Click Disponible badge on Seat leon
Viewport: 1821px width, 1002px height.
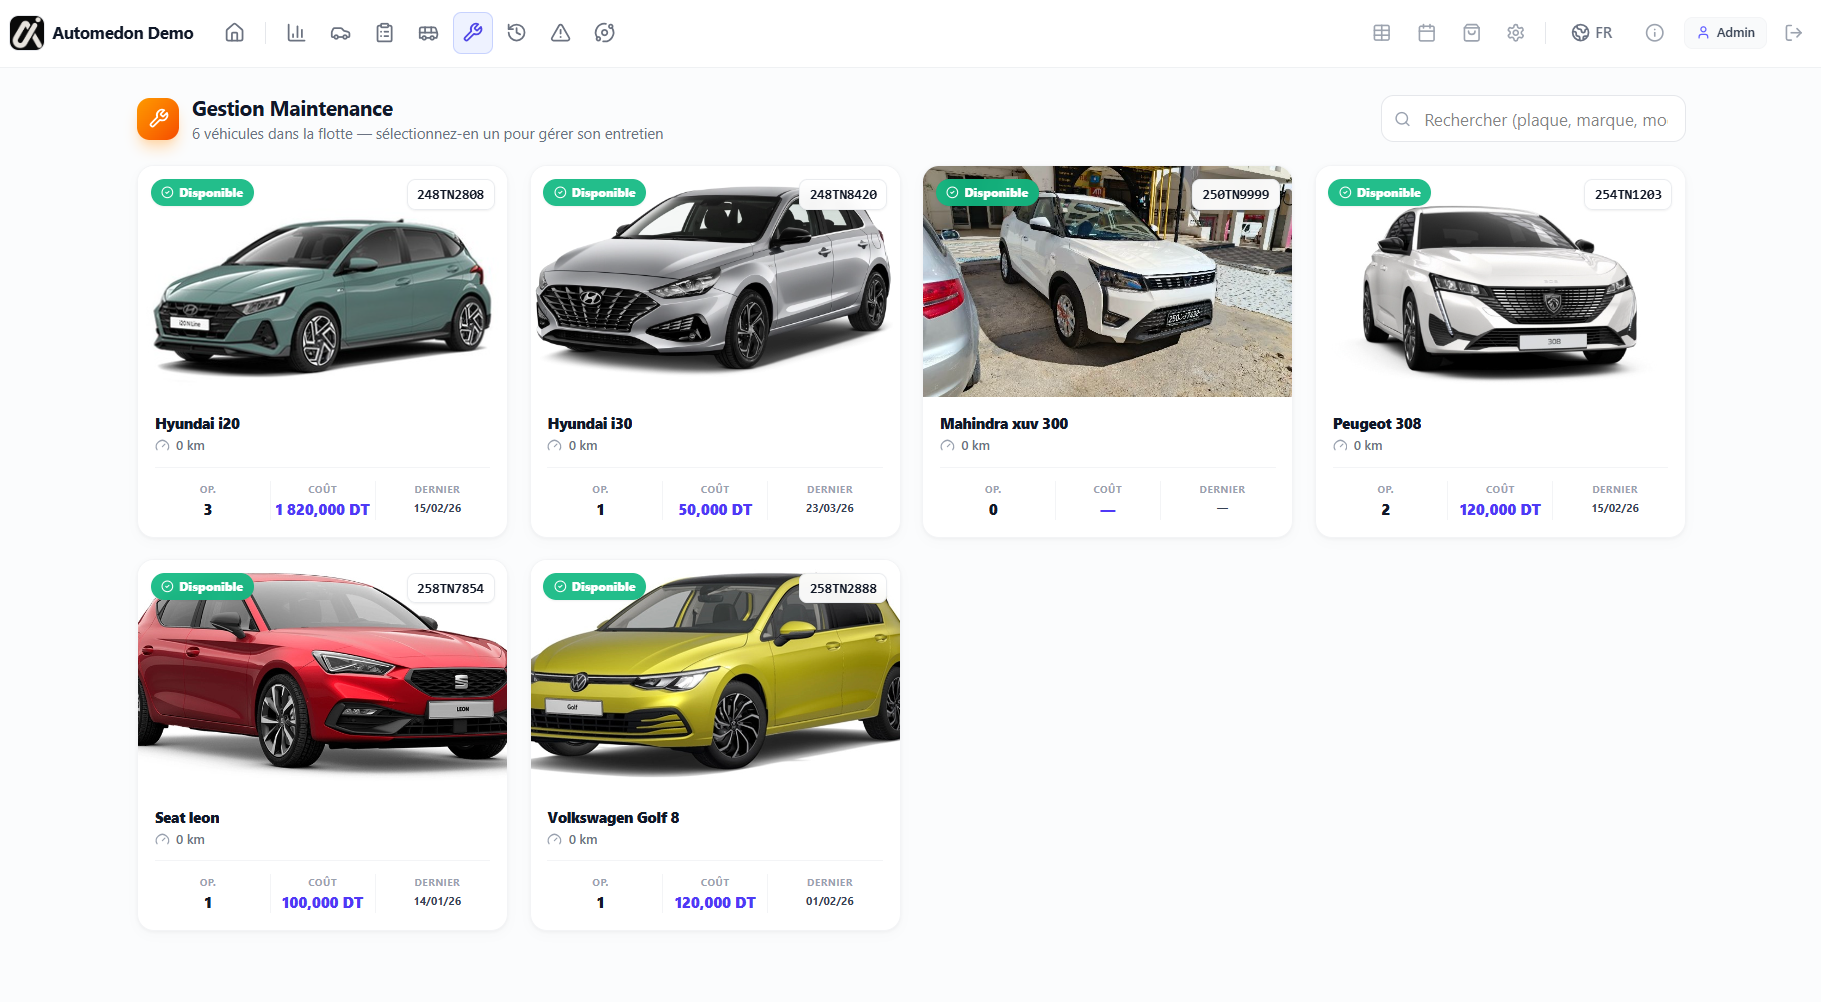(202, 587)
